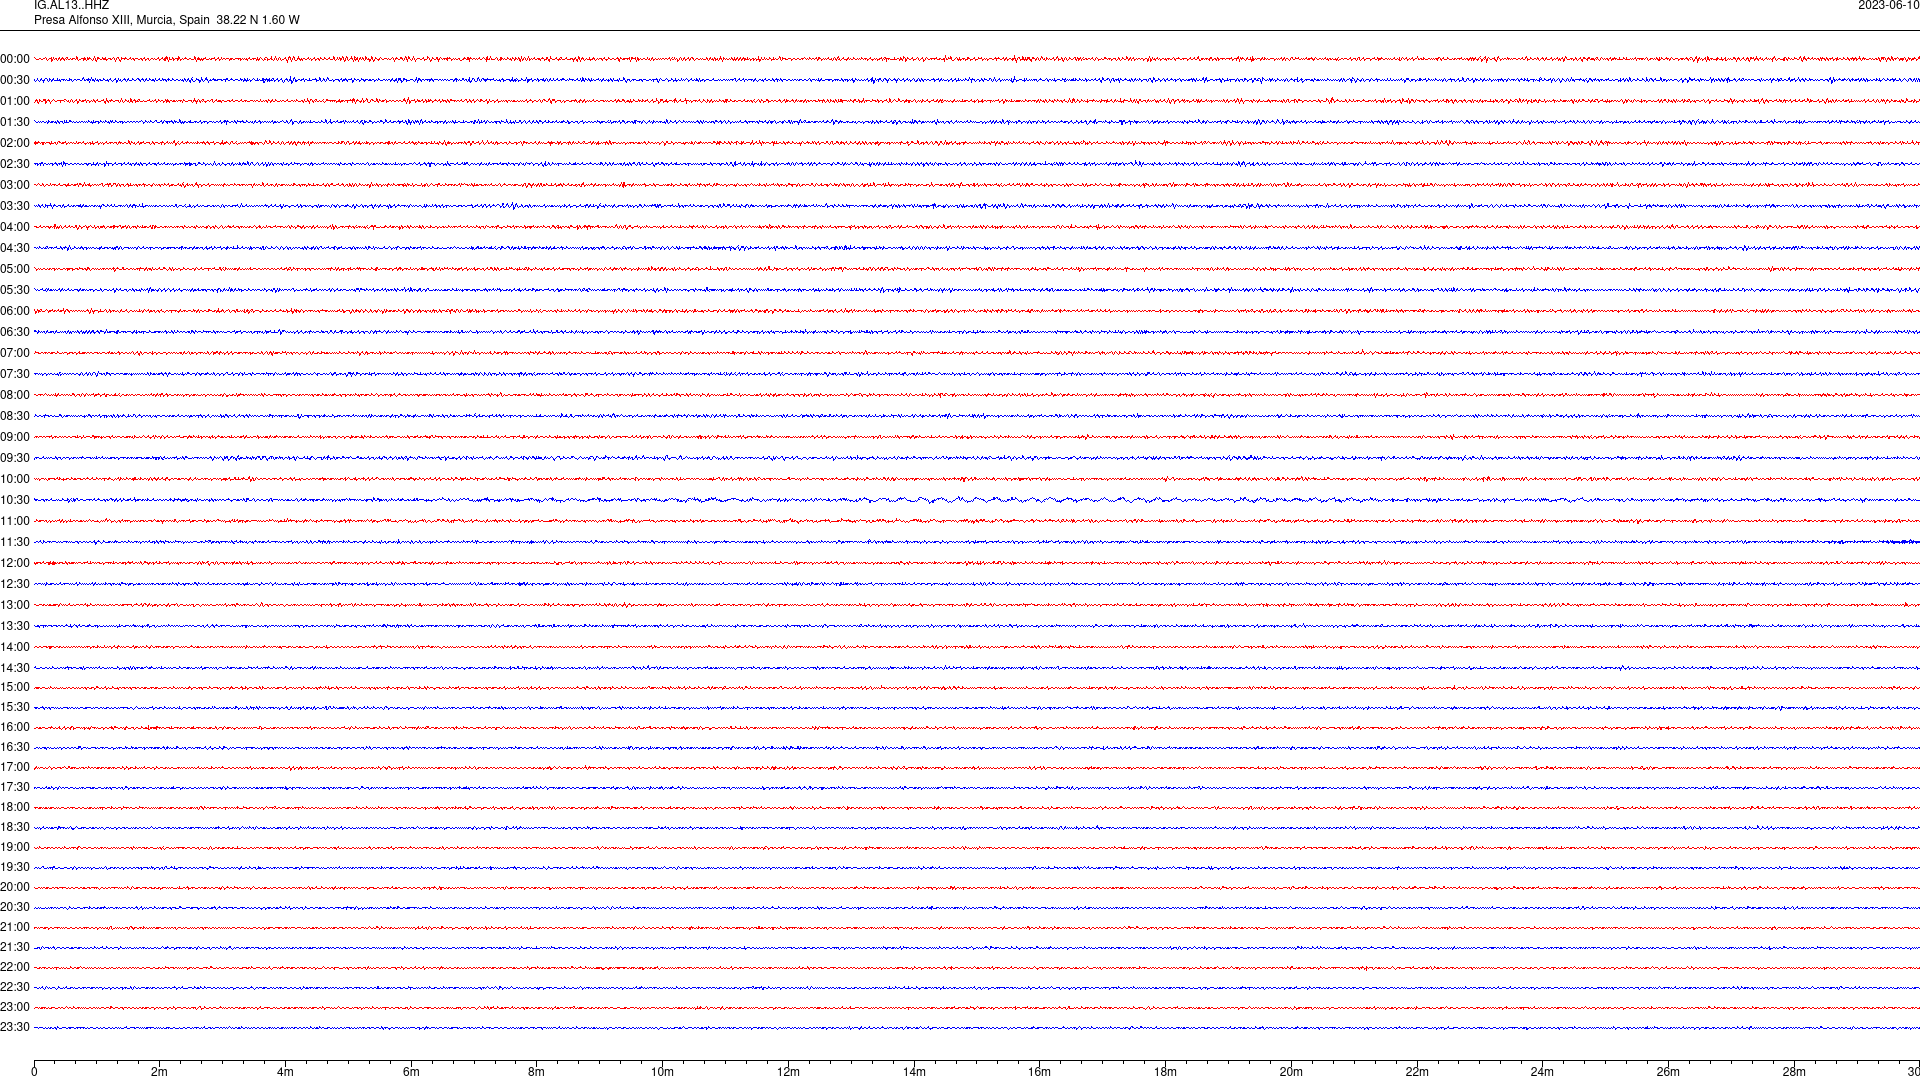
Task: Select the 01:00 trace time label
Action: (15, 101)
